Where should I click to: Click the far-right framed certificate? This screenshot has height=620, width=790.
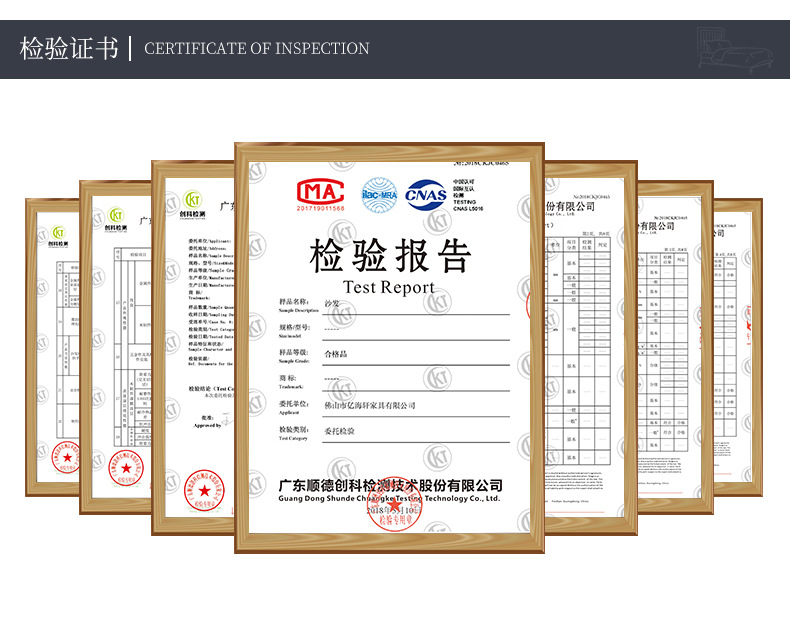[x=738, y=347]
